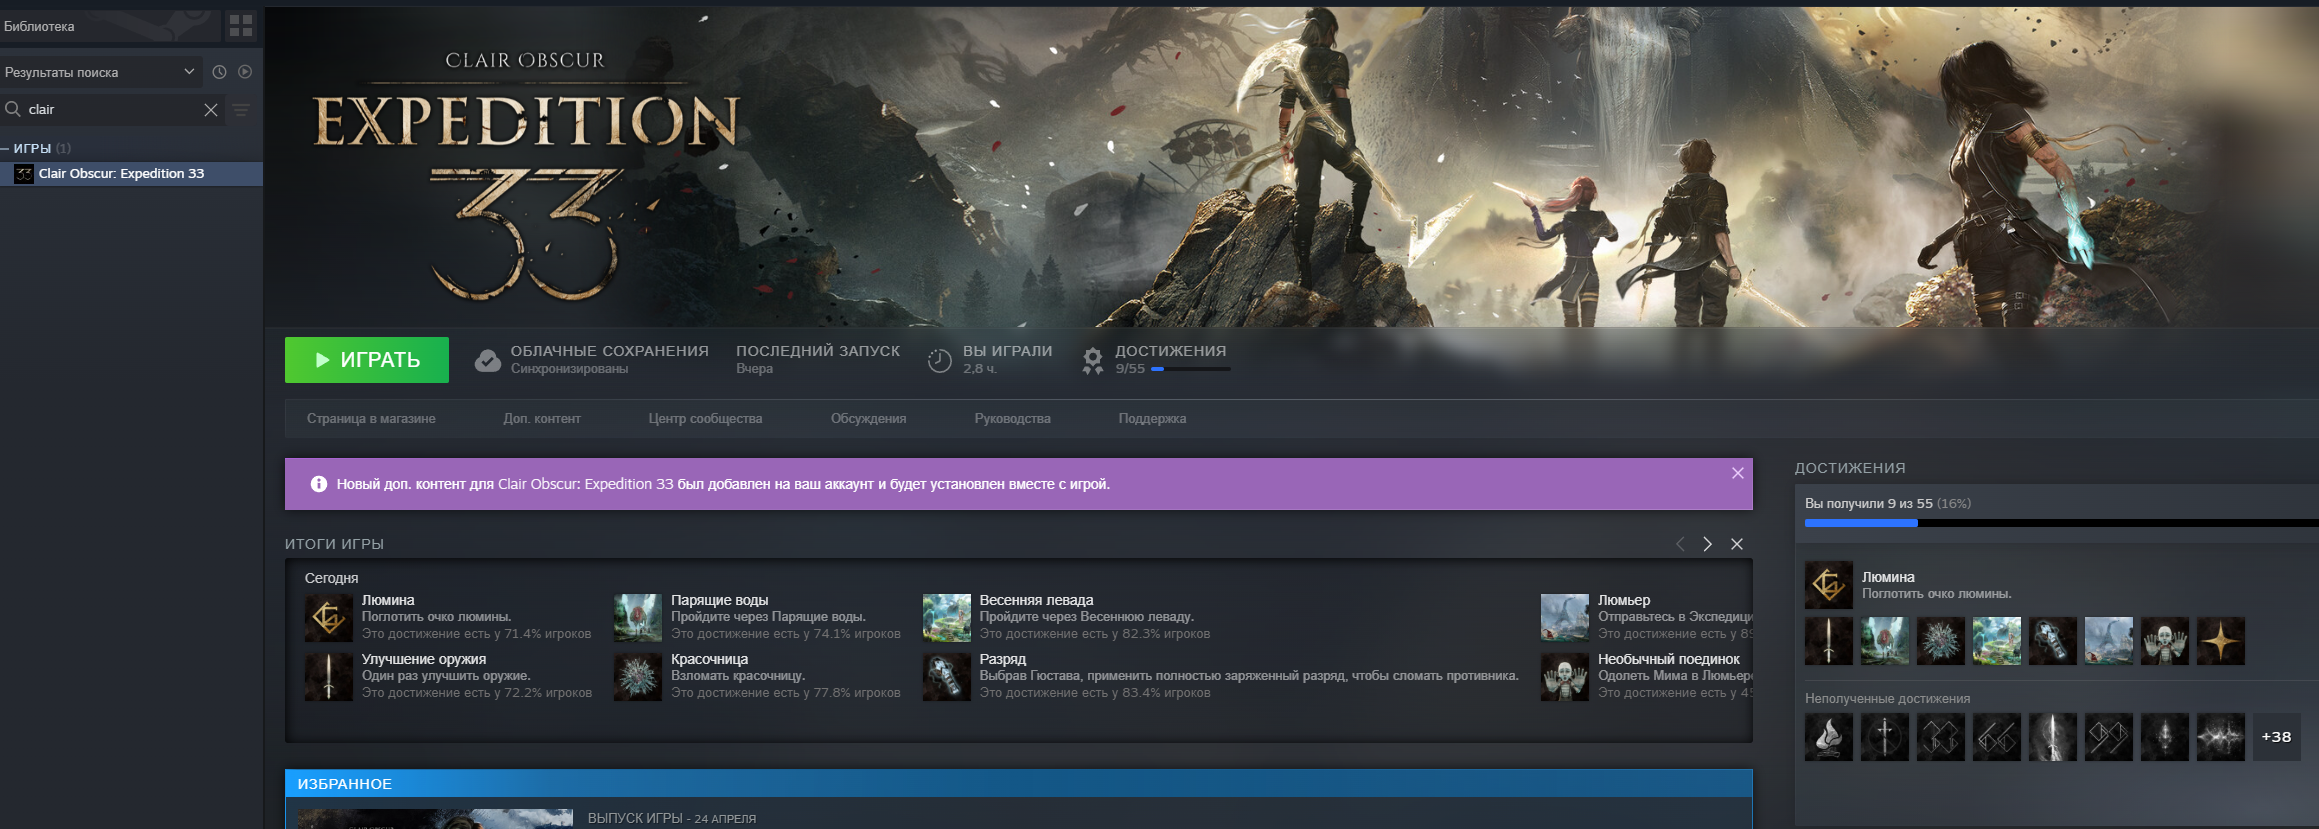Click the 'ВЫ ИГРАЛИ 2,8 ч.' stat
Screen dimensions: 2319x829
pyautogui.click(x=1007, y=360)
